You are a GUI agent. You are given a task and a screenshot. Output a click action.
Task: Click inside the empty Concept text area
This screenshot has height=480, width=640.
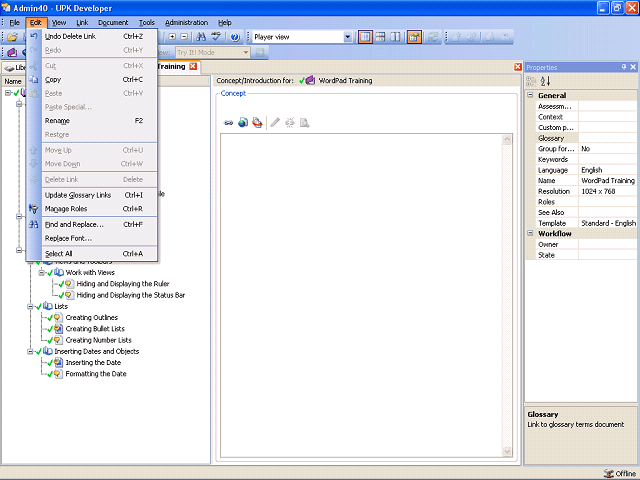(361, 296)
